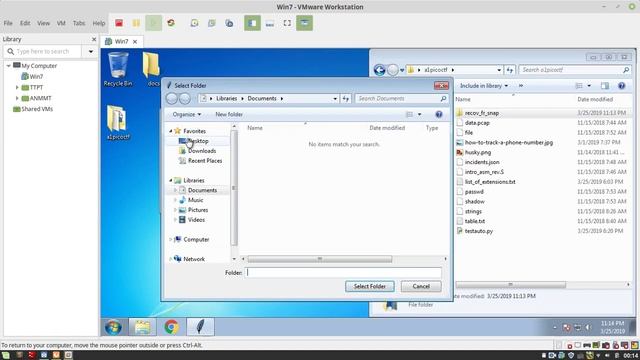Open the library search options dropdown
Screen dimensions: 640x360
(91, 51)
